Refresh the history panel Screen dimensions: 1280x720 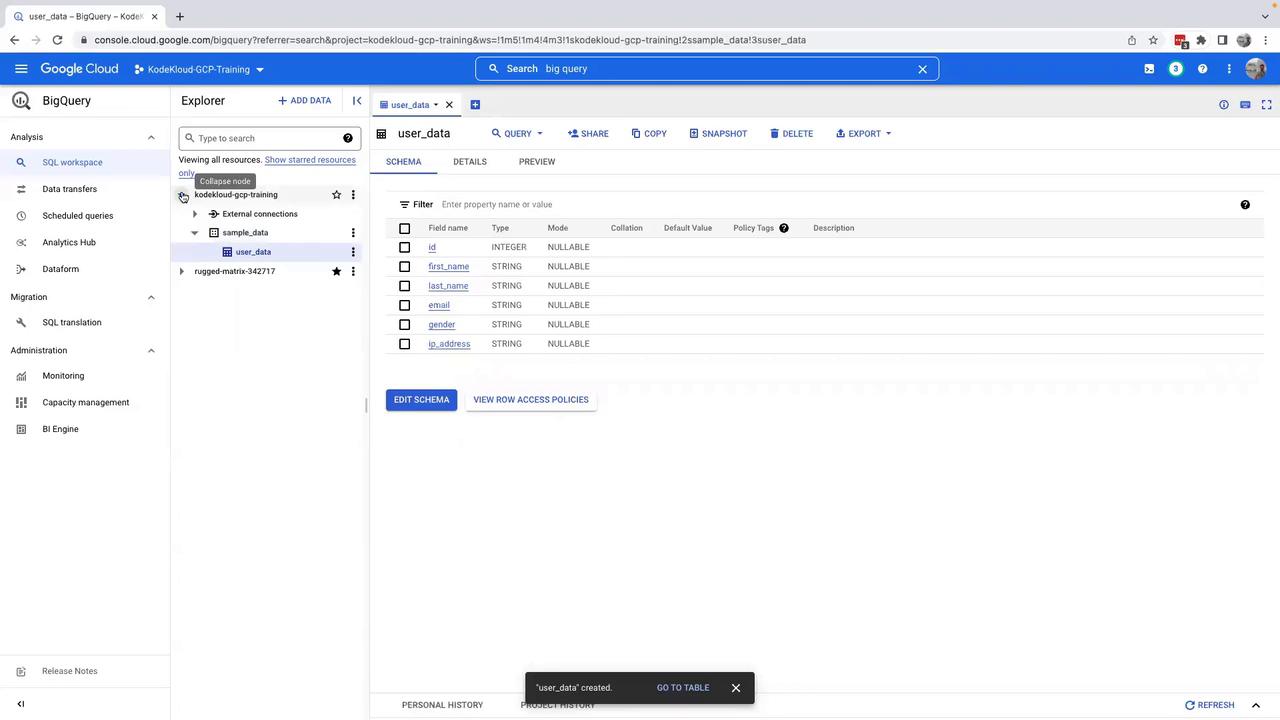(1210, 705)
